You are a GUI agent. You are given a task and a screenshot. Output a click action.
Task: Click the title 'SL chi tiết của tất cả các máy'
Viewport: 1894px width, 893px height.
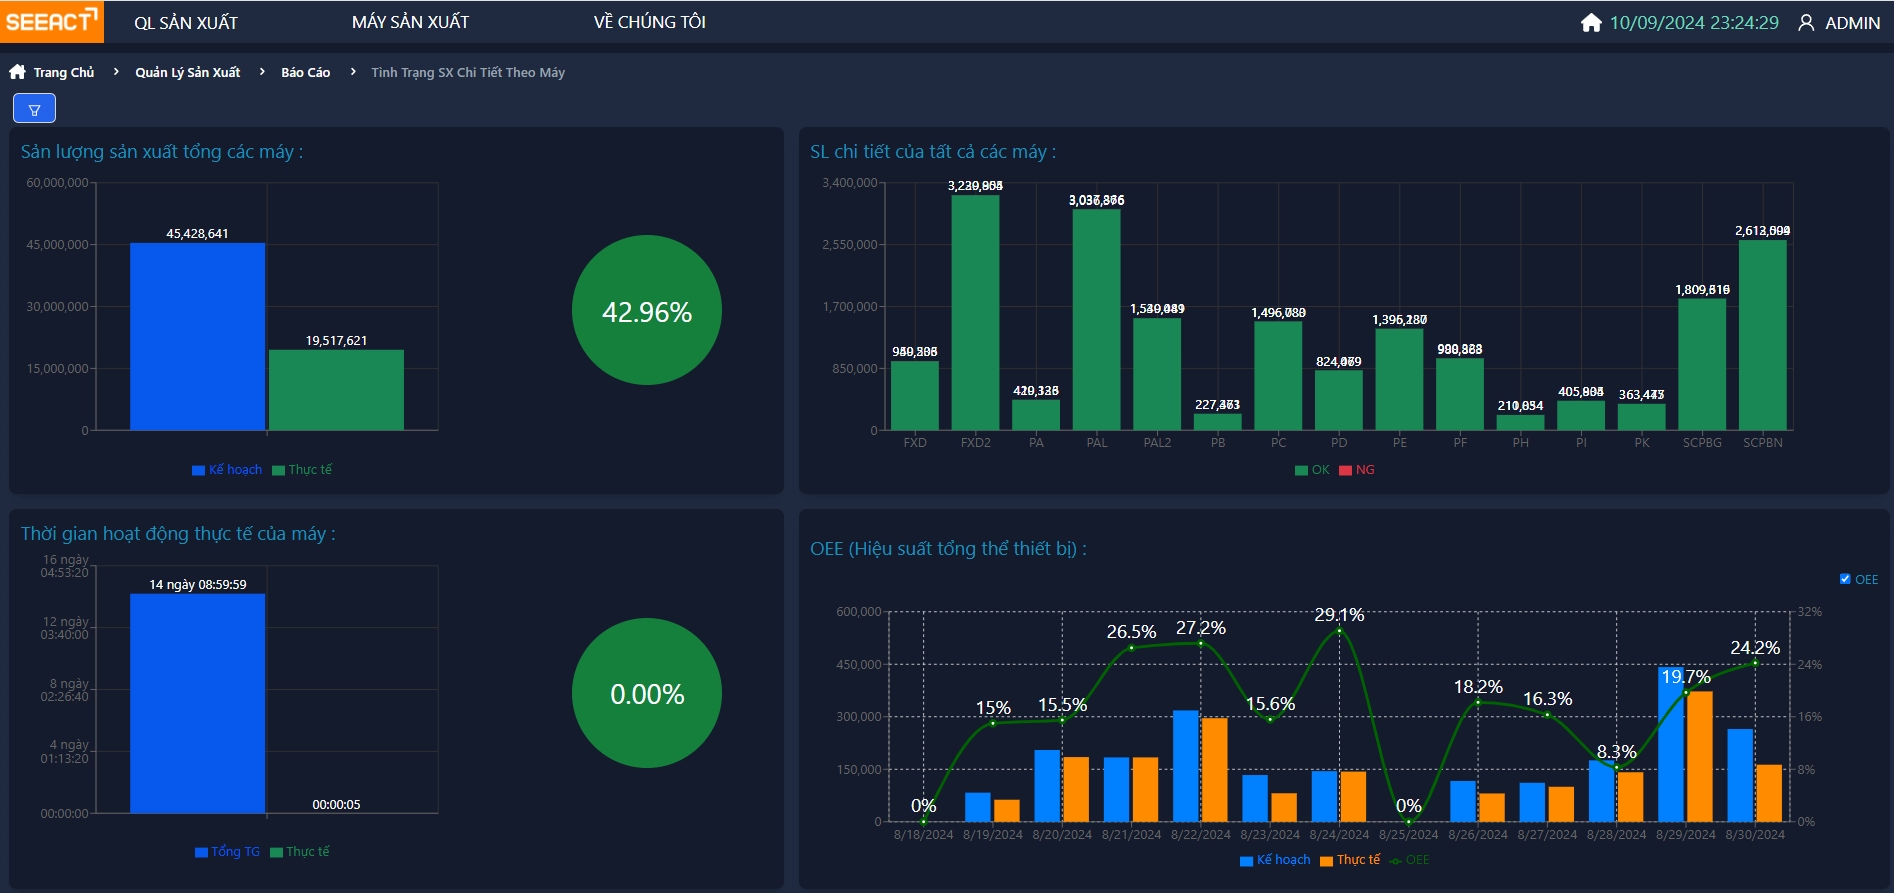click(933, 152)
